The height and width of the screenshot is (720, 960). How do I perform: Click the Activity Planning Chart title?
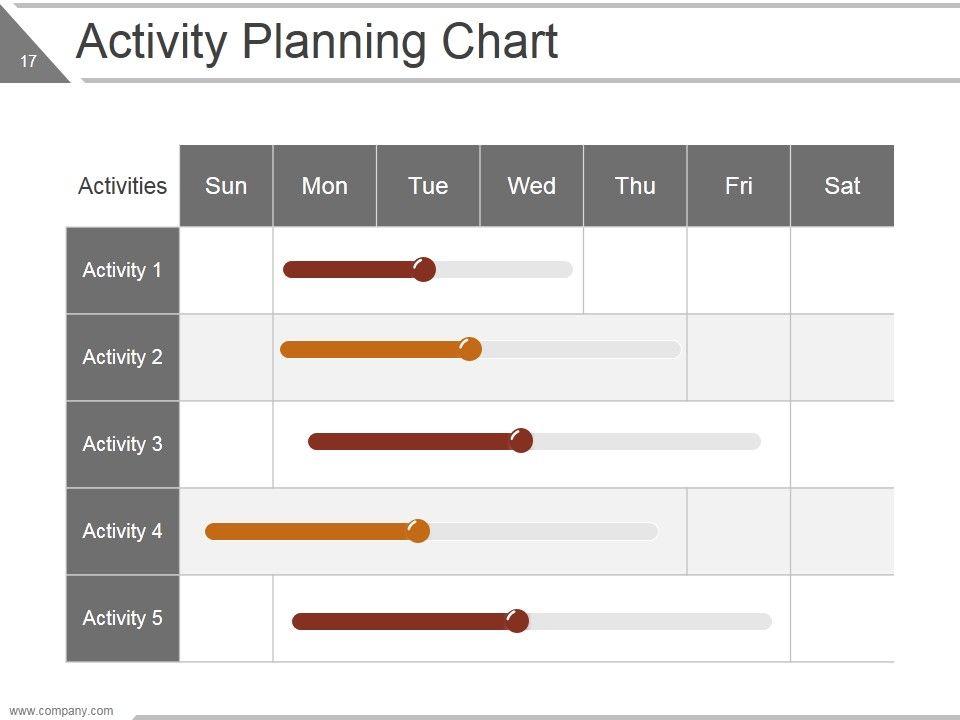pyautogui.click(x=317, y=42)
